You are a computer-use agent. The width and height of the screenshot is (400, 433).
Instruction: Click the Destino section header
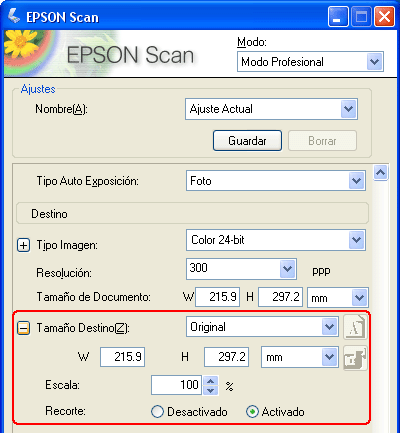192,214
